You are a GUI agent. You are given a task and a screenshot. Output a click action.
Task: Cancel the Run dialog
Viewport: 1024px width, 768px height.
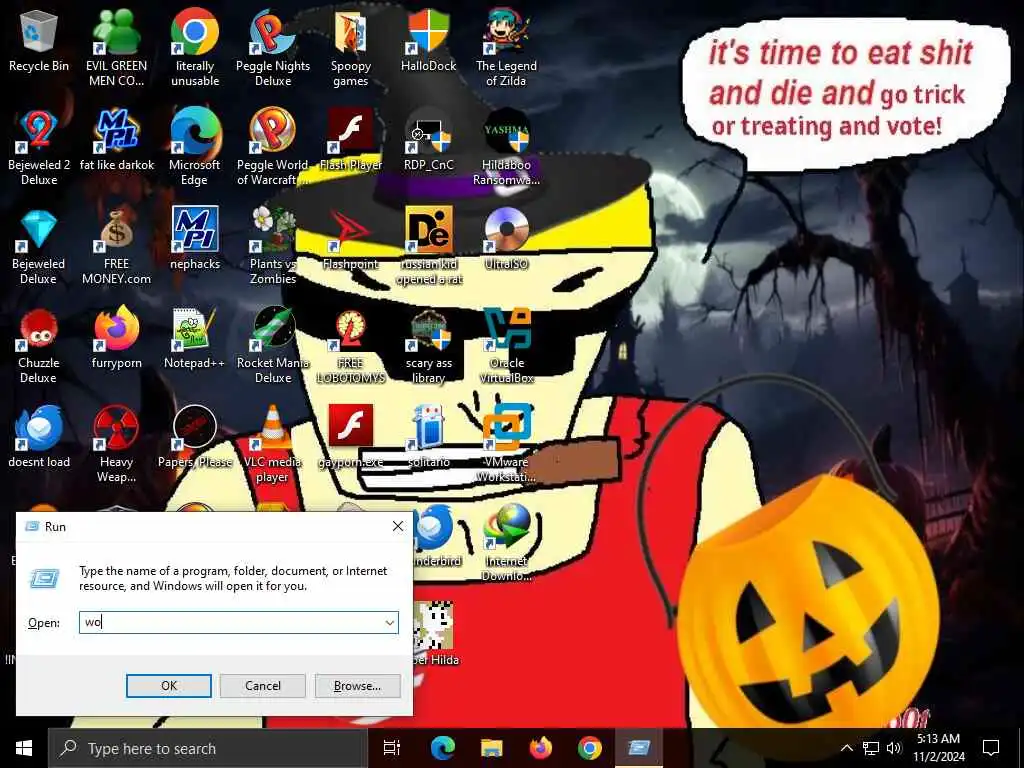point(263,686)
